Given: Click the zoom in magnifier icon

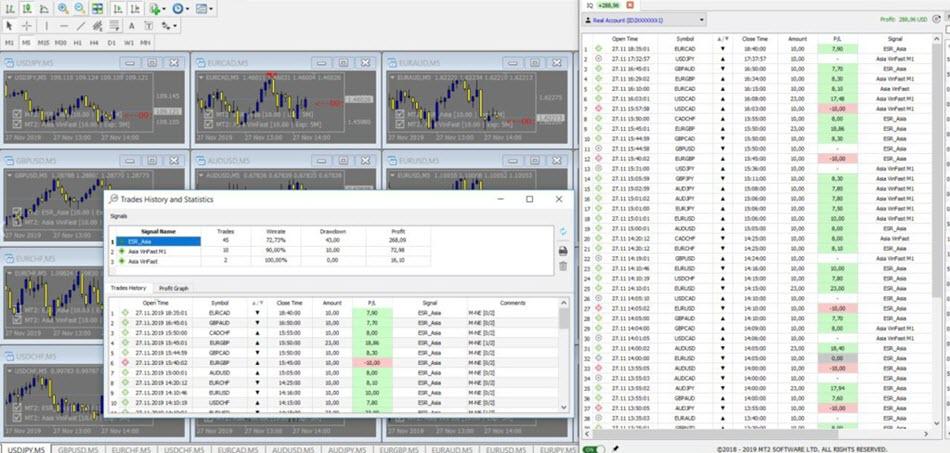Looking at the screenshot, I should click(x=63, y=8).
